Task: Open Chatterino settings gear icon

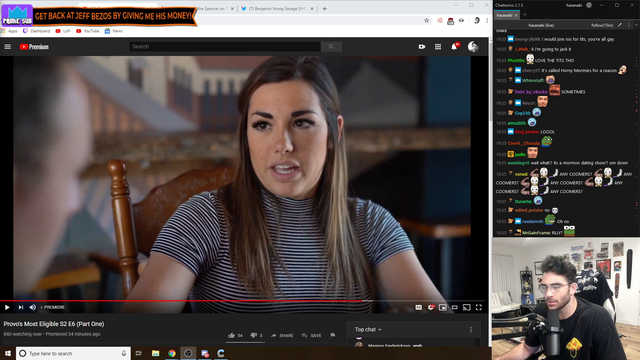Action: pyautogui.click(x=589, y=5)
